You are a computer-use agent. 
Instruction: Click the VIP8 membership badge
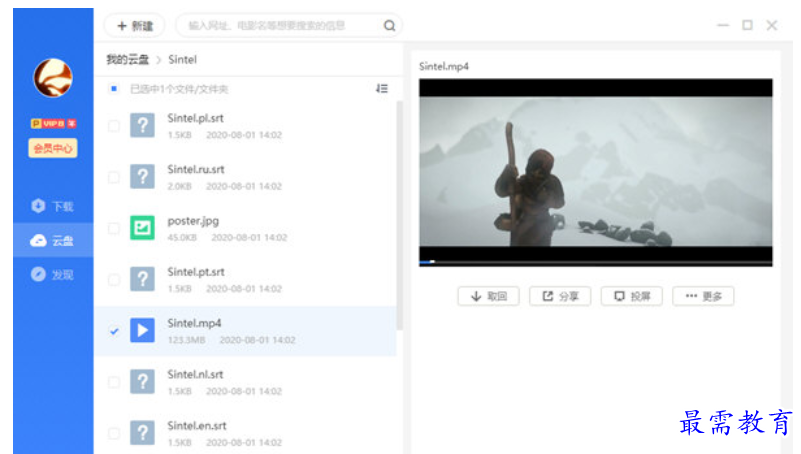tap(53, 124)
